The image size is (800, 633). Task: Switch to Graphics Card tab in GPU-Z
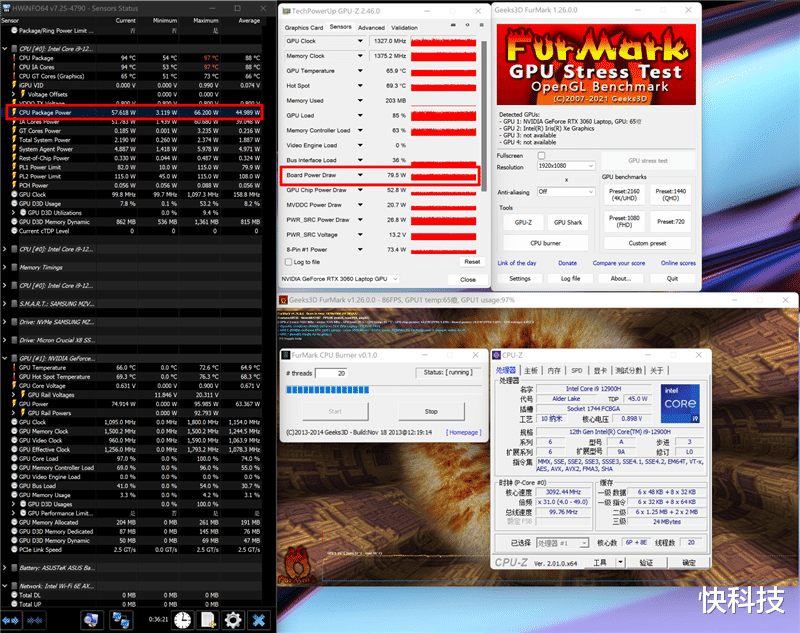304,28
